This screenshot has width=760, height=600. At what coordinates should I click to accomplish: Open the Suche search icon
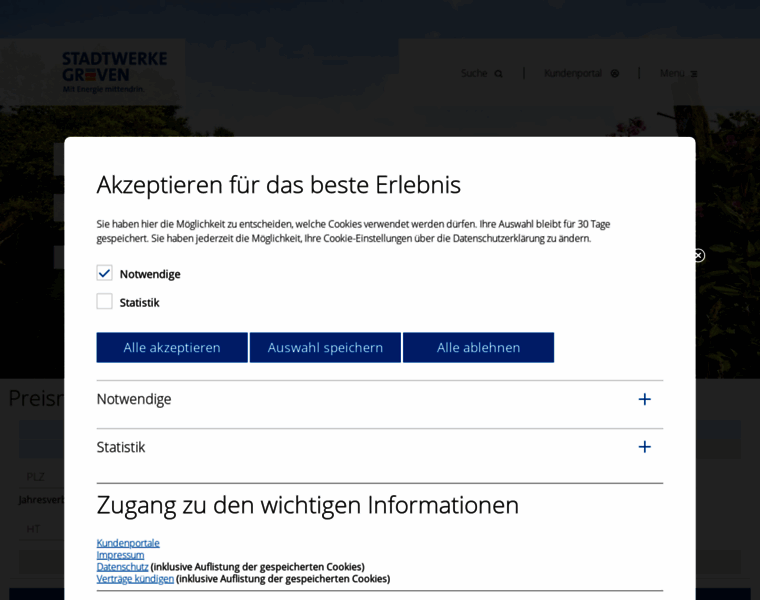tap(499, 74)
